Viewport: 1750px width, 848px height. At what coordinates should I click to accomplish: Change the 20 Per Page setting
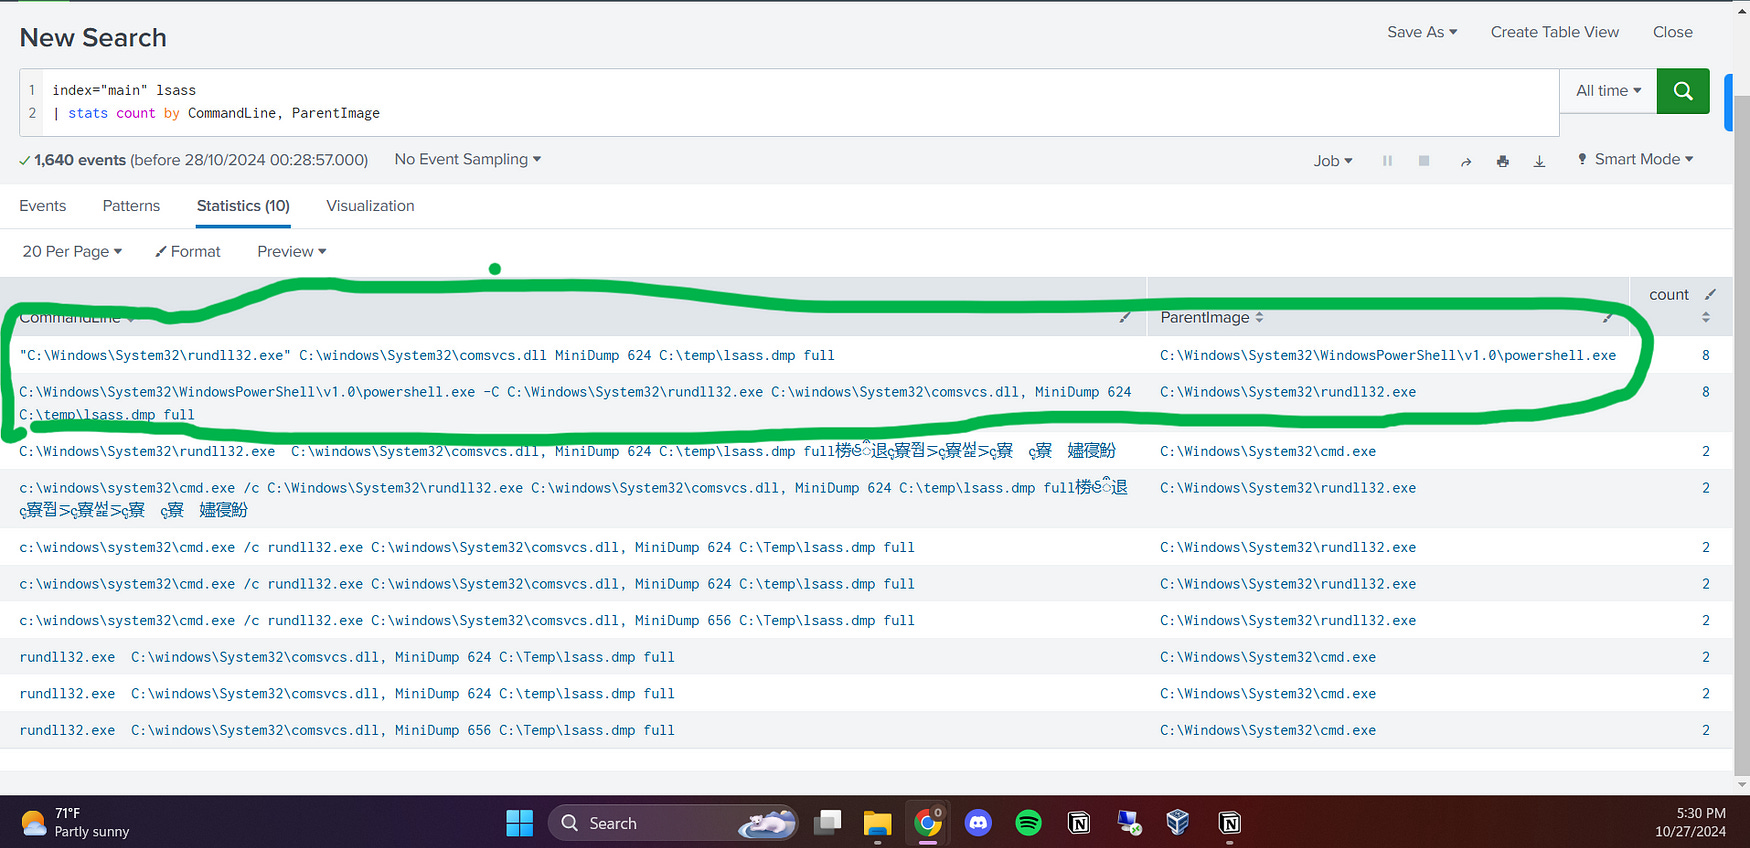(x=72, y=251)
